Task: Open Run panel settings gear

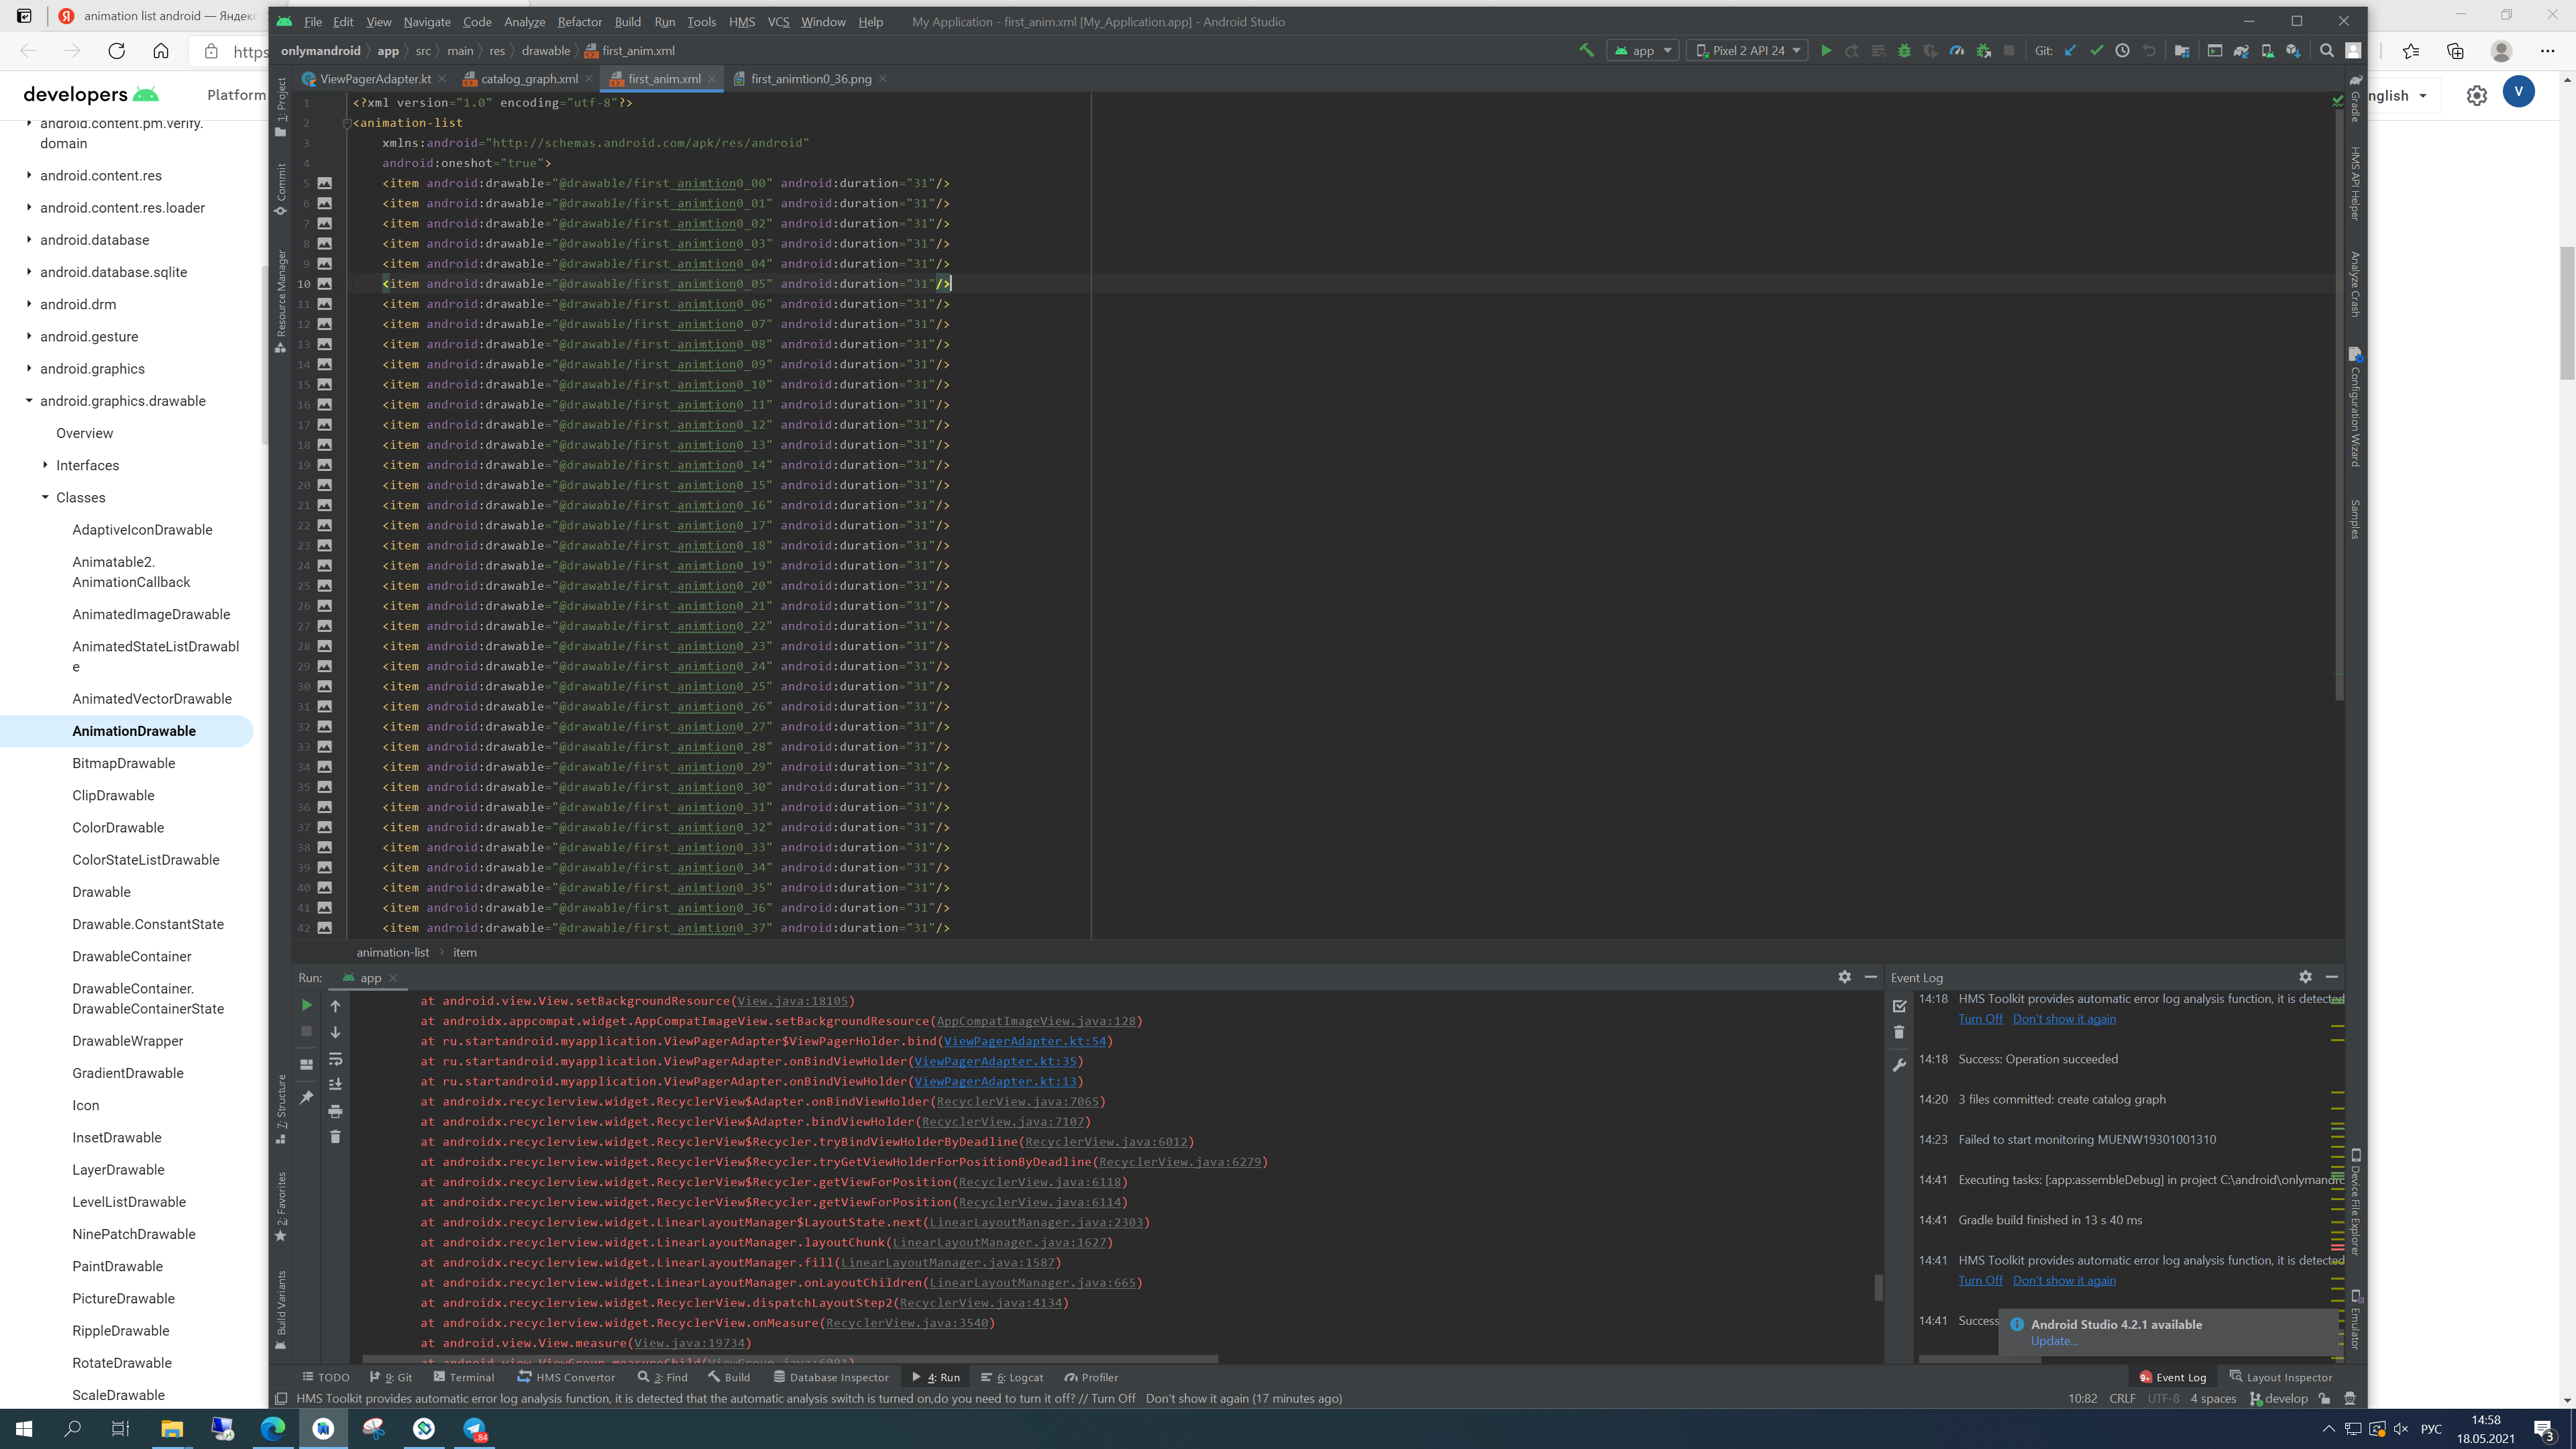Action: tap(1844, 977)
